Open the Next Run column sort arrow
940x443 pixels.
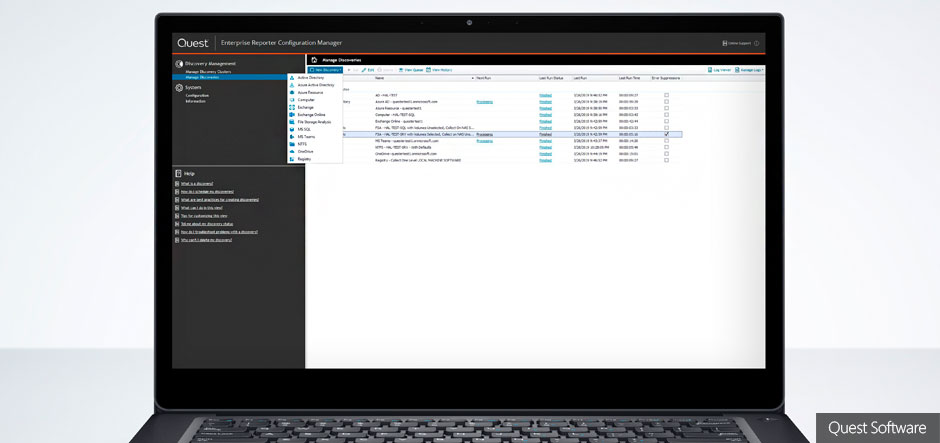click(x=473, y=78)
